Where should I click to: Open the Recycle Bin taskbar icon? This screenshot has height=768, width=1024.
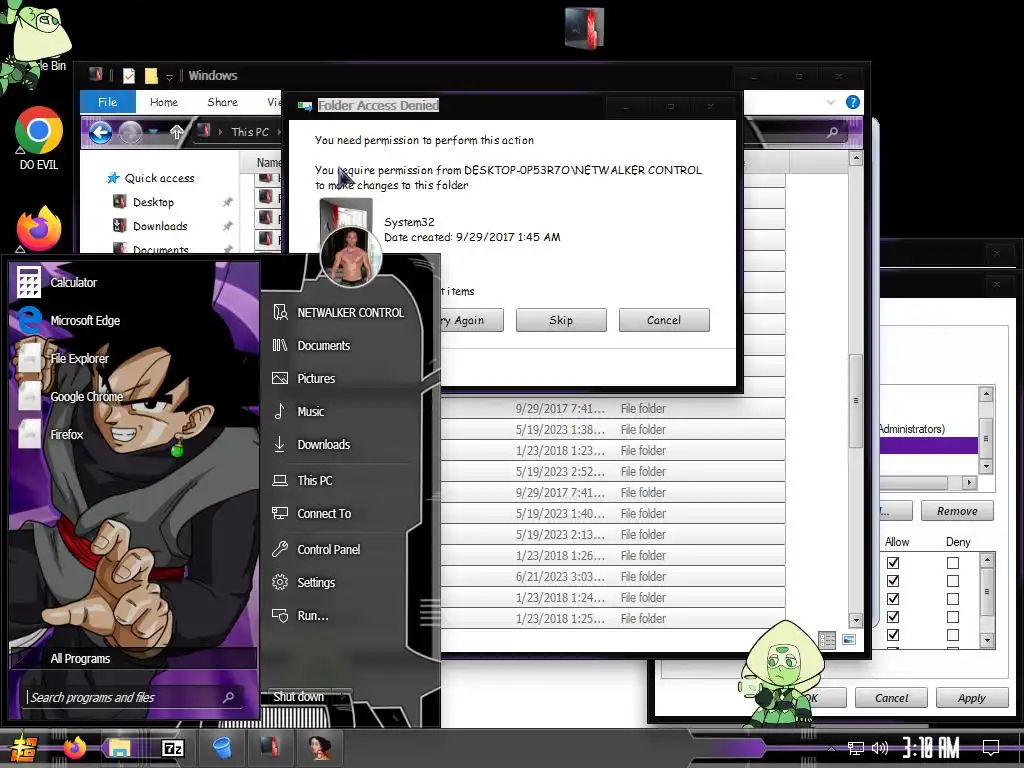222,748
